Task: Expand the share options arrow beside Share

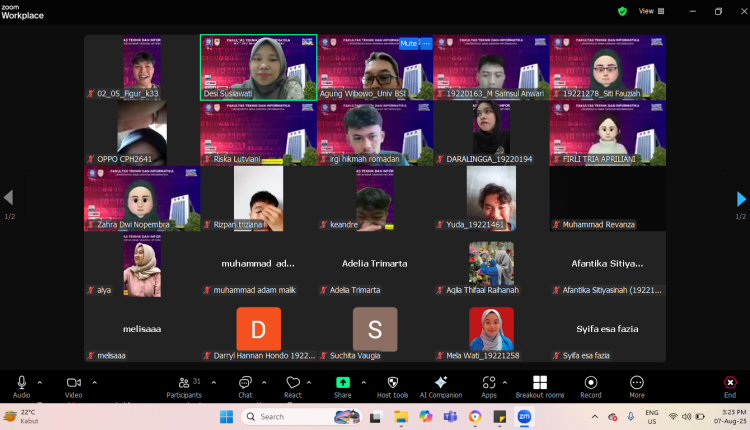Action: (x=364, y=383)
